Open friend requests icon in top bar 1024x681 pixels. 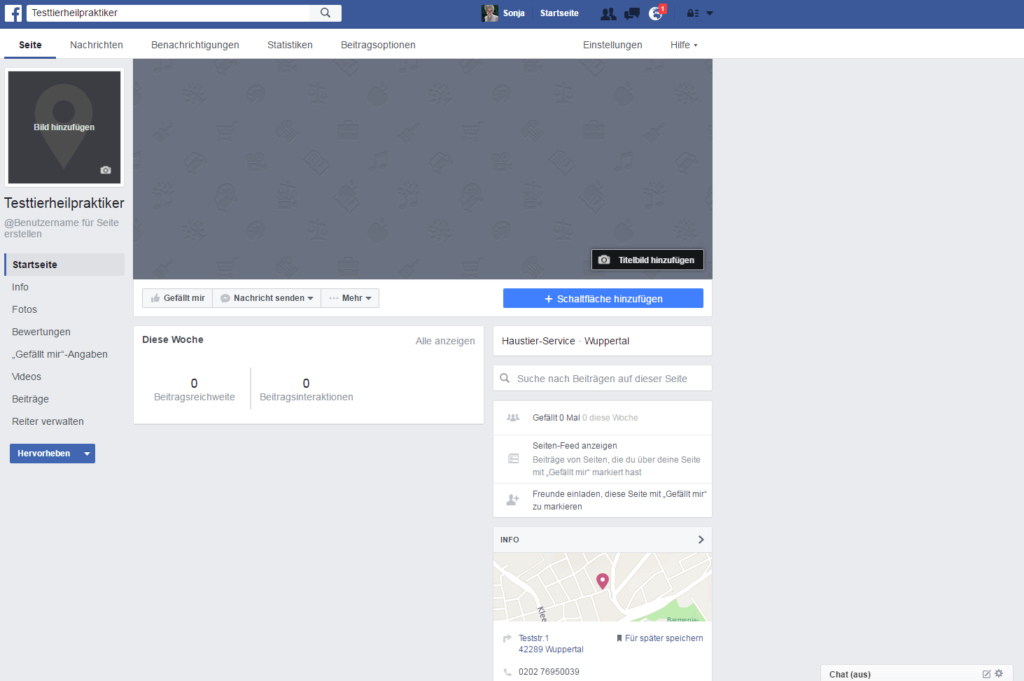[x=608, y=14]
